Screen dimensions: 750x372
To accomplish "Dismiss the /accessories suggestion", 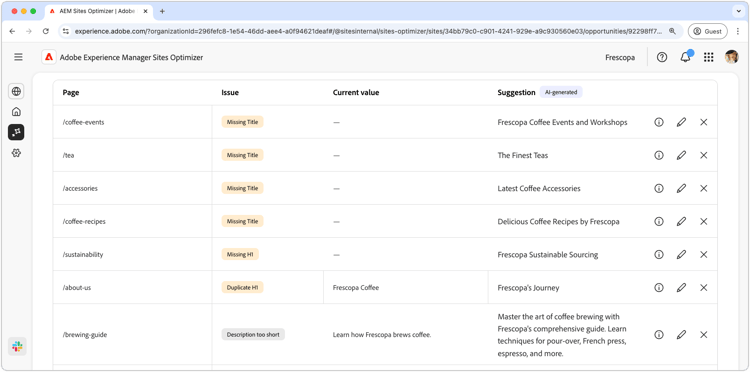I will (x=704, y=188).
